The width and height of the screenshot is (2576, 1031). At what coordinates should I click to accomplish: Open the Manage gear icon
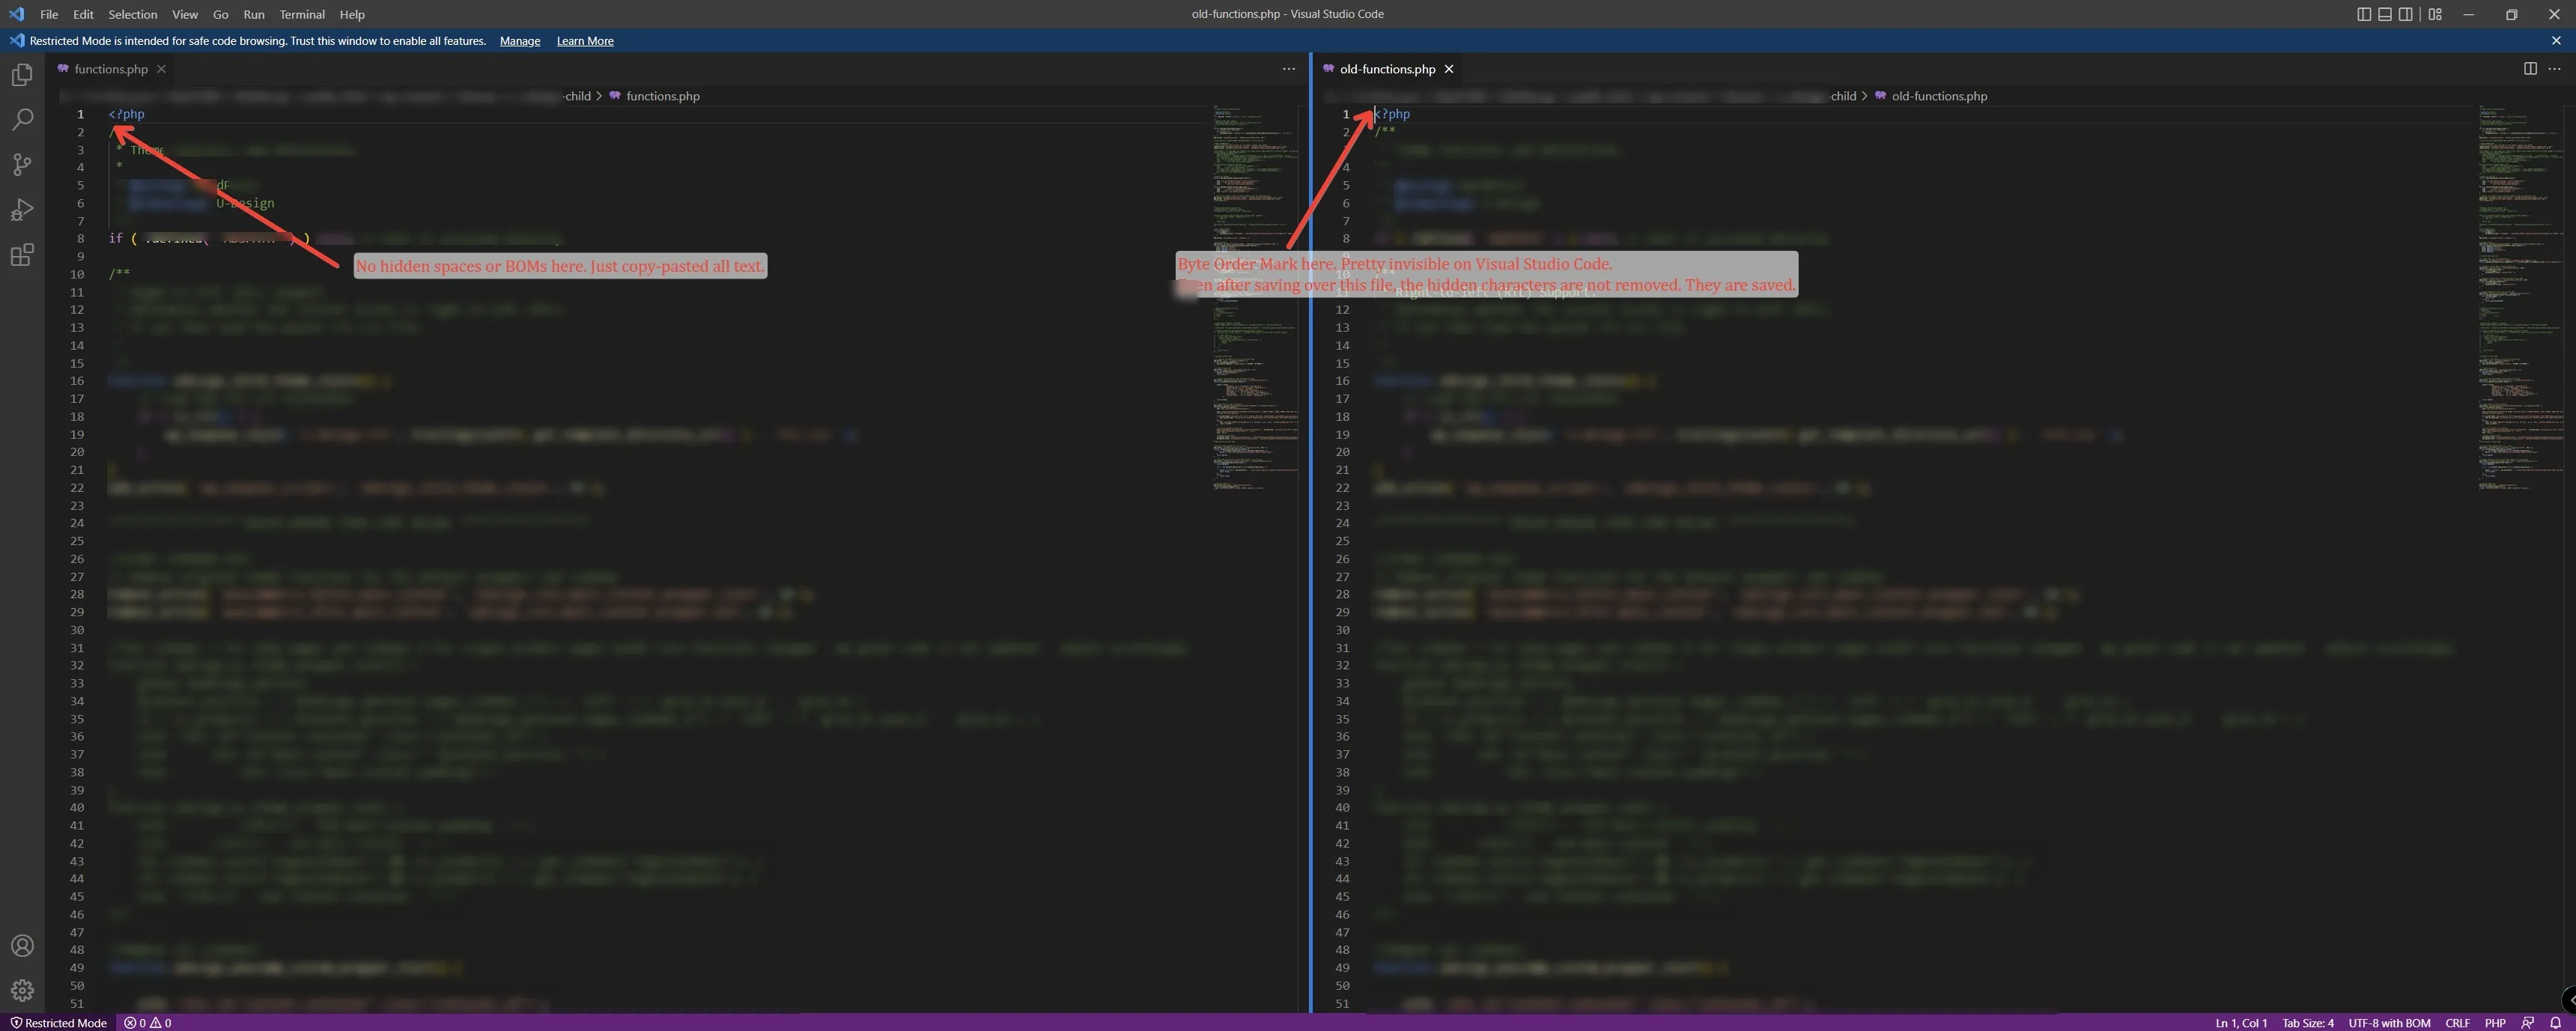(x=22, y=990)
